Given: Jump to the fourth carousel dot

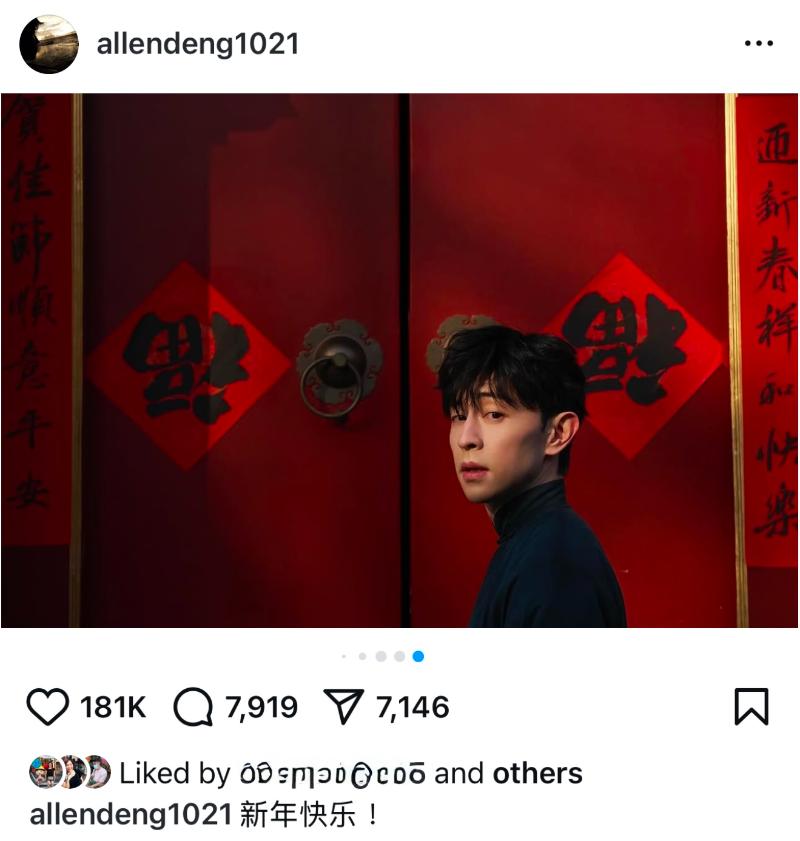Looking at the screenshot, I should click(x=399, y=656).
